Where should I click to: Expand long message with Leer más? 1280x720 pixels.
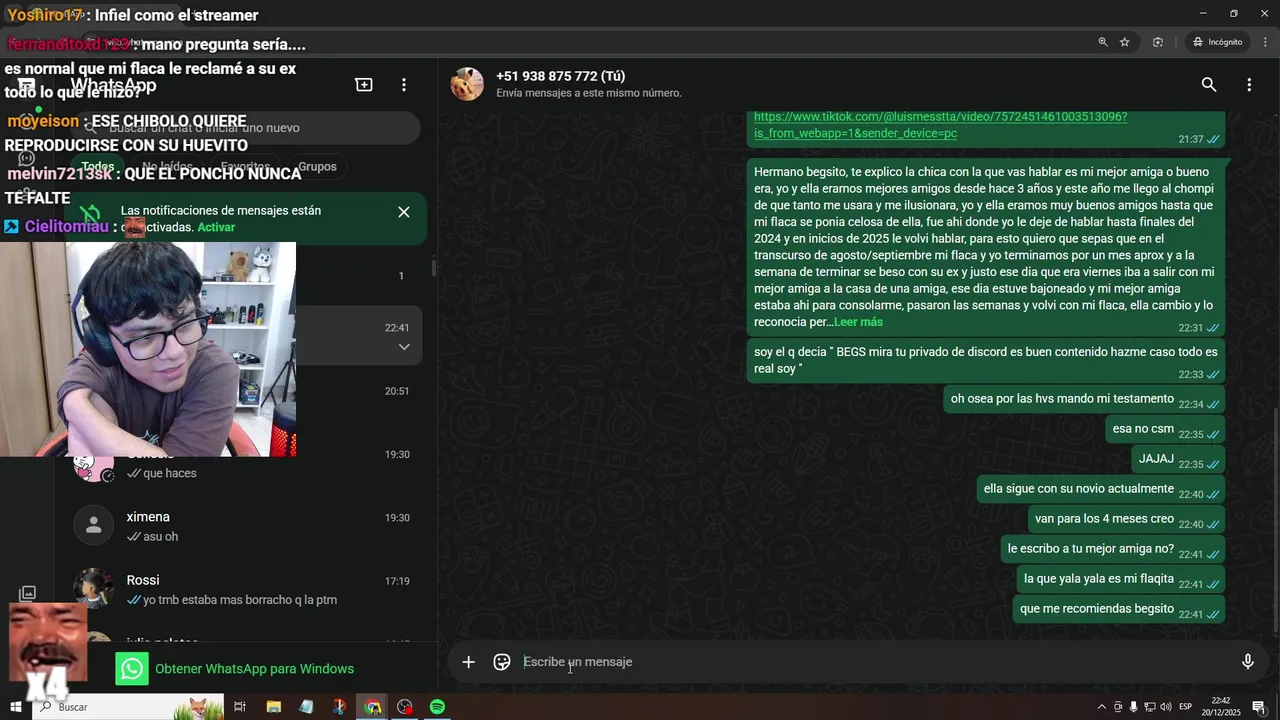[x=858, y=322]
